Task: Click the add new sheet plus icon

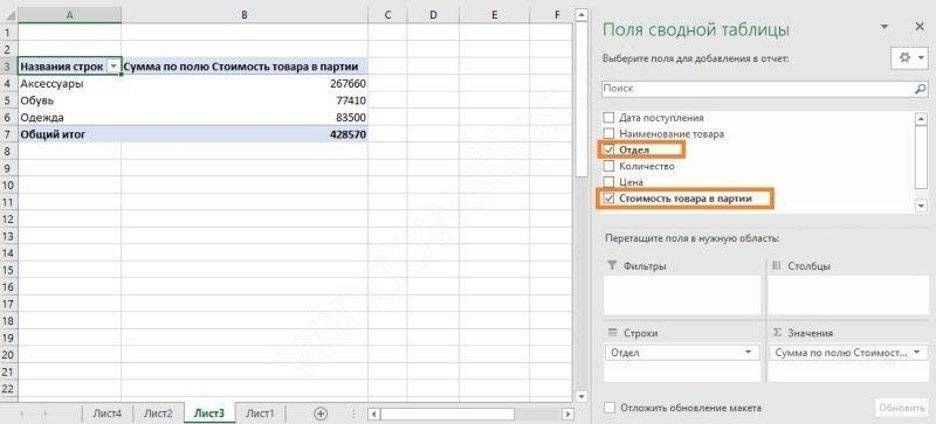Action: pyautogui.click(x=321, y=413)
